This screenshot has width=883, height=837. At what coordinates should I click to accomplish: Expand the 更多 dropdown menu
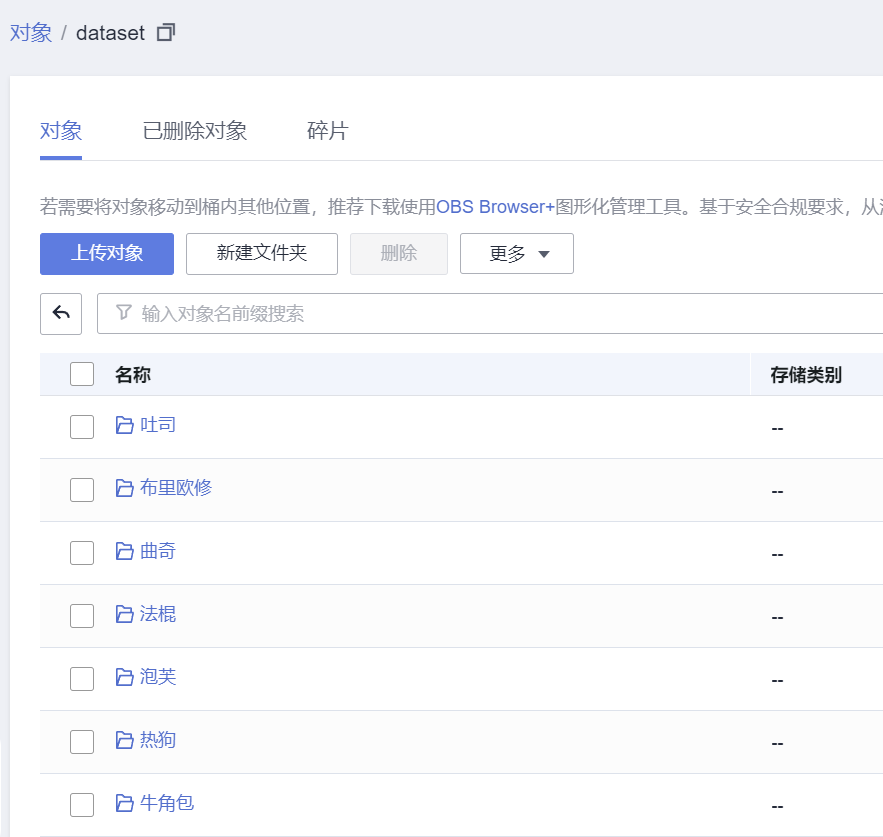(517, 254)
